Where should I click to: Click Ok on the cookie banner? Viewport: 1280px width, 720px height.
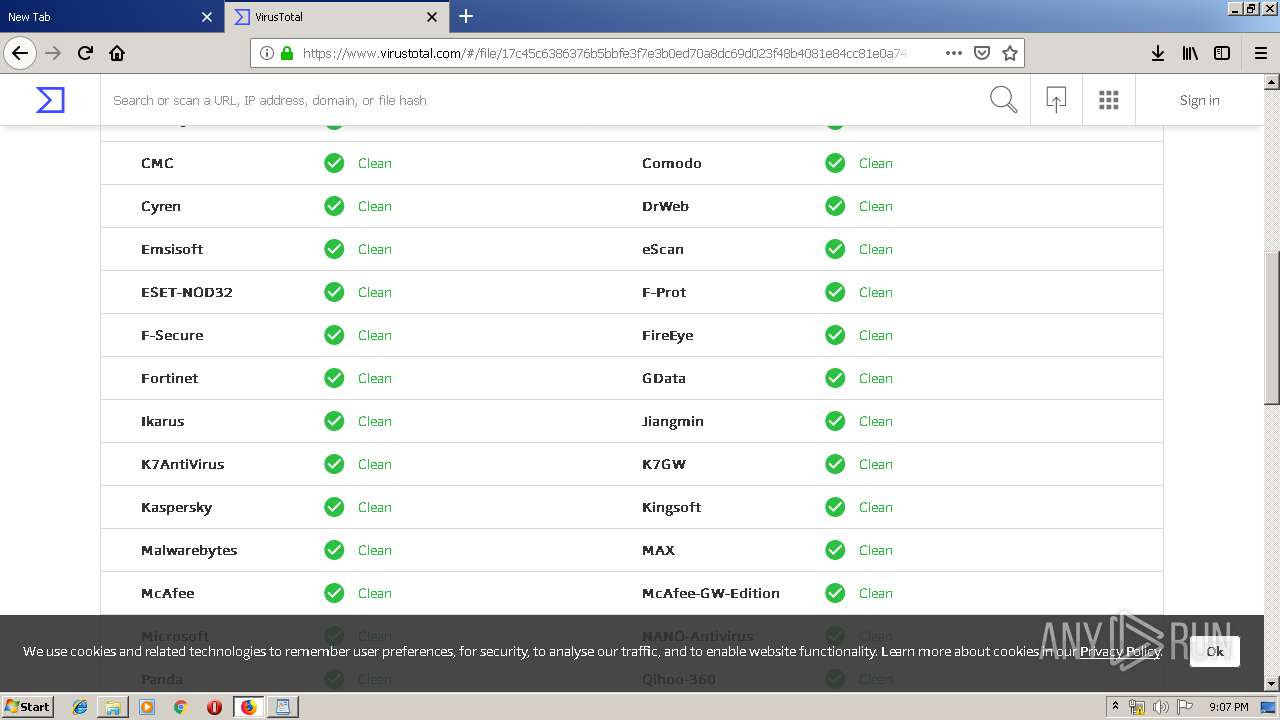[1214, 651]
